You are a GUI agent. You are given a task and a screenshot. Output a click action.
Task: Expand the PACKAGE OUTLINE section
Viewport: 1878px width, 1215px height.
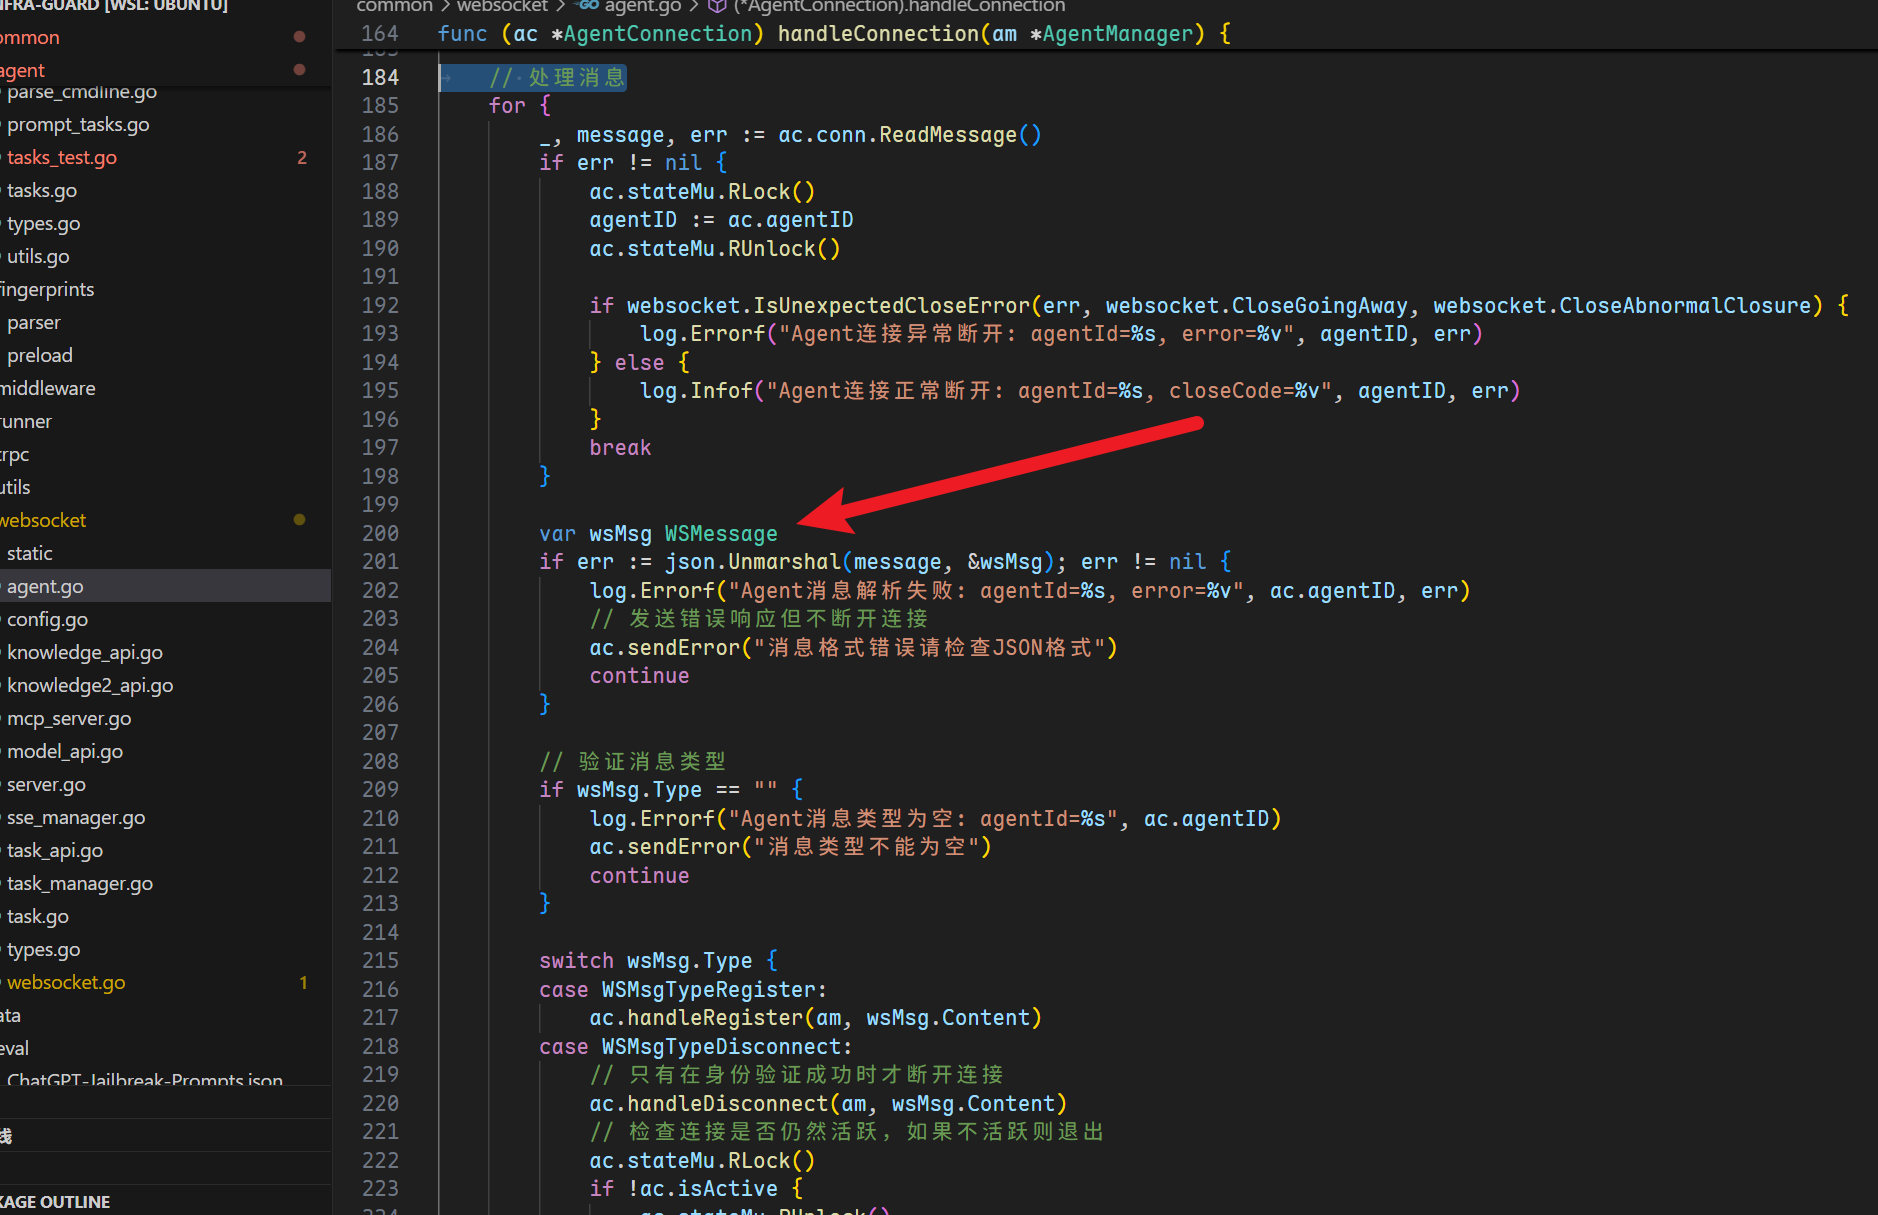60,1201
